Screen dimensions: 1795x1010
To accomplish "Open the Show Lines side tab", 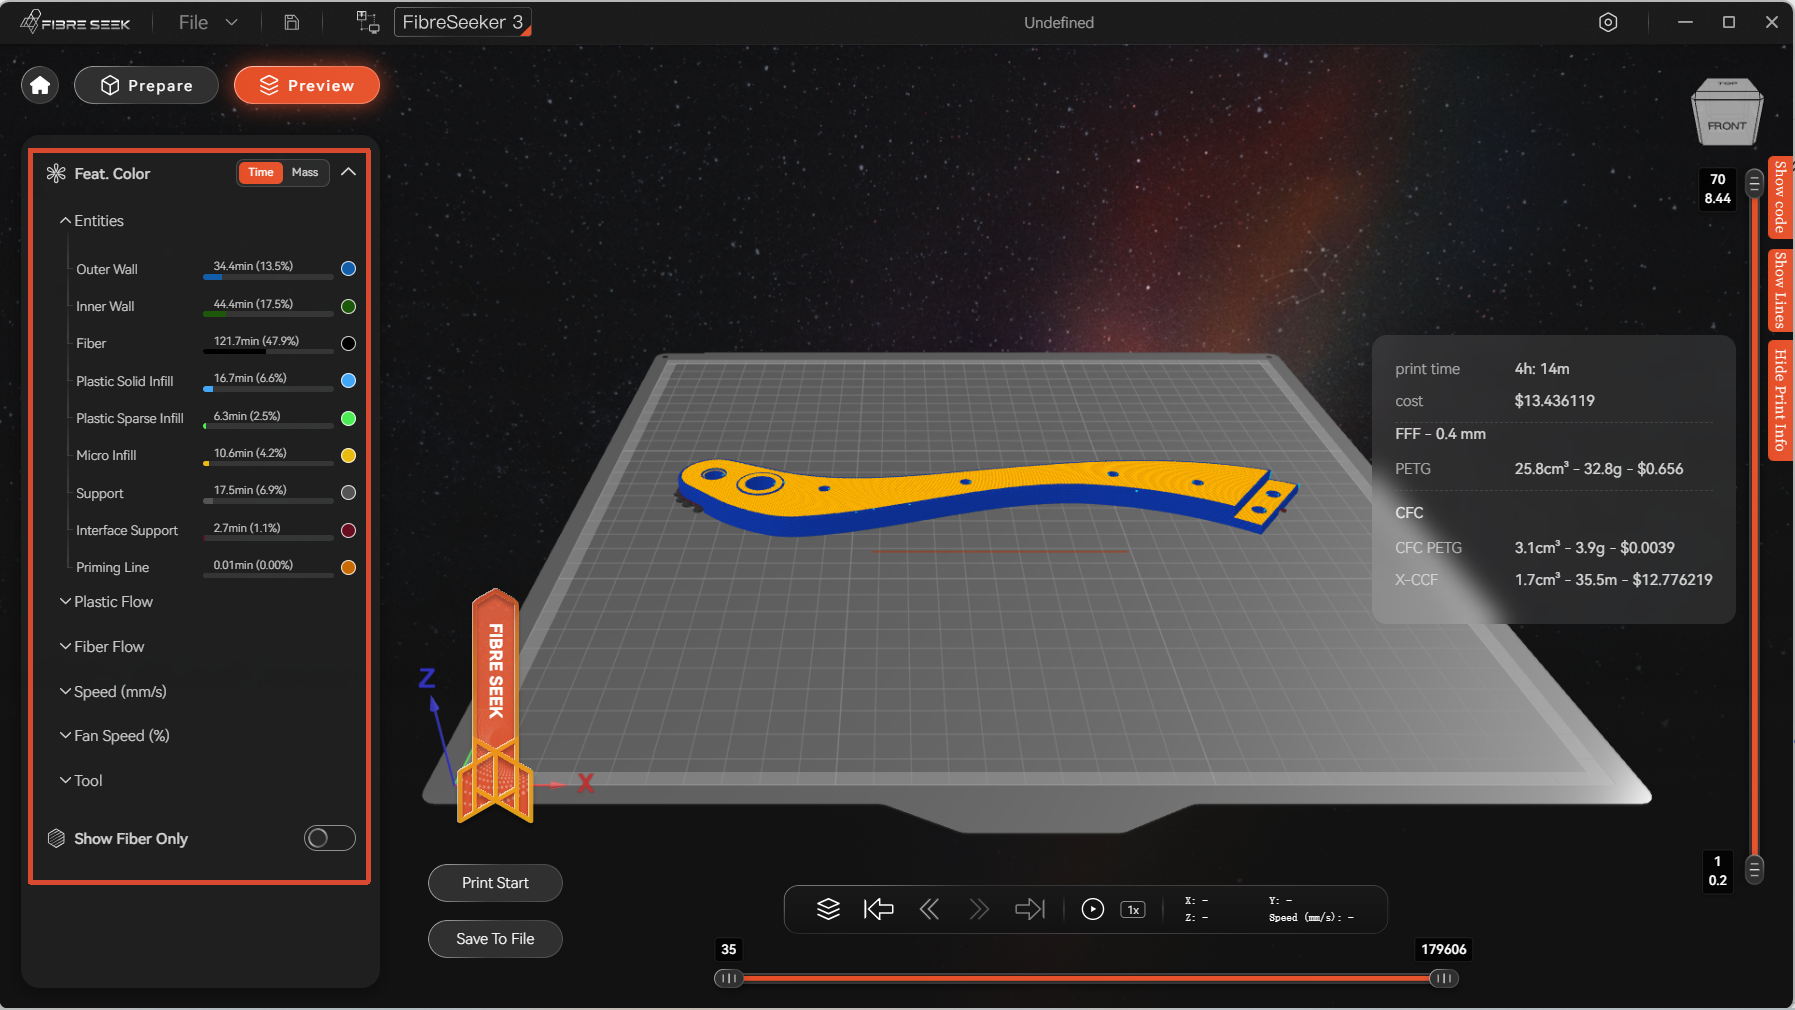I will [1780, 290].
